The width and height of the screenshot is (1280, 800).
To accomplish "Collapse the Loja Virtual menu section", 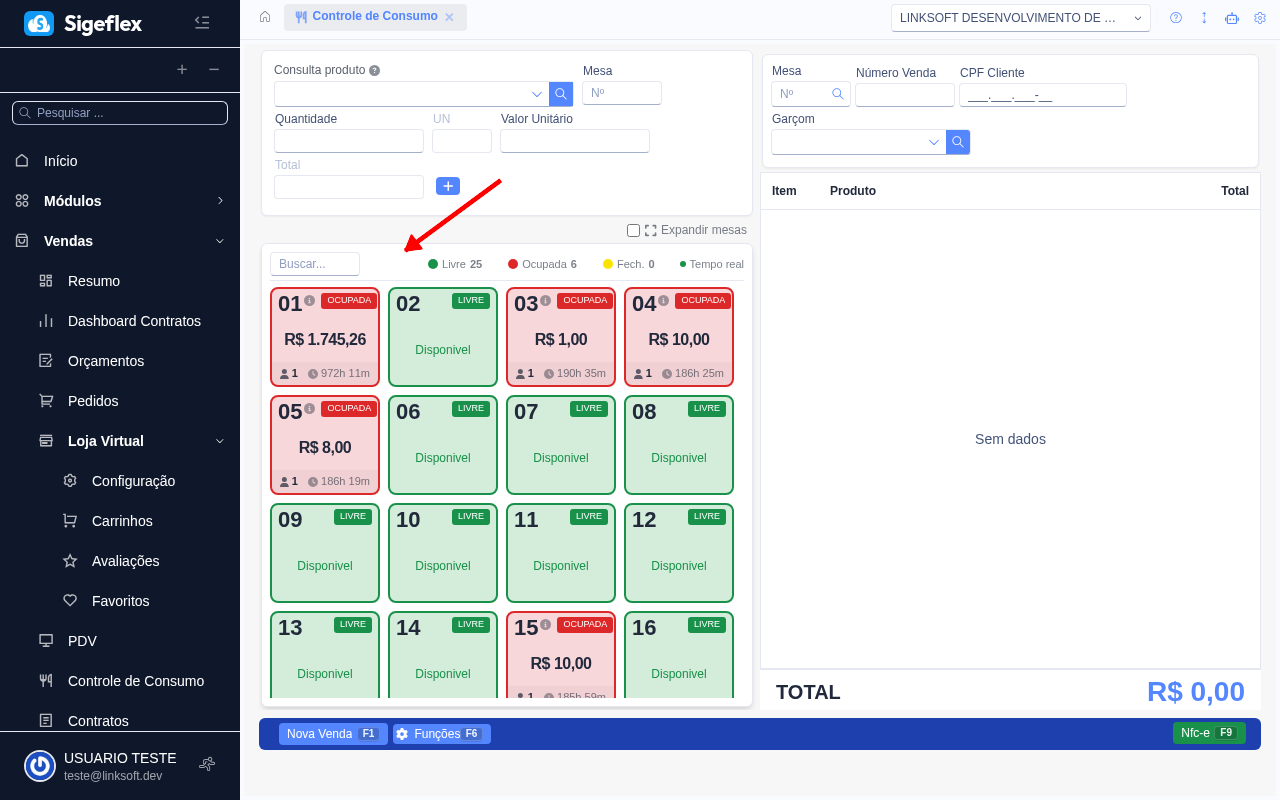I will (220, 441).
